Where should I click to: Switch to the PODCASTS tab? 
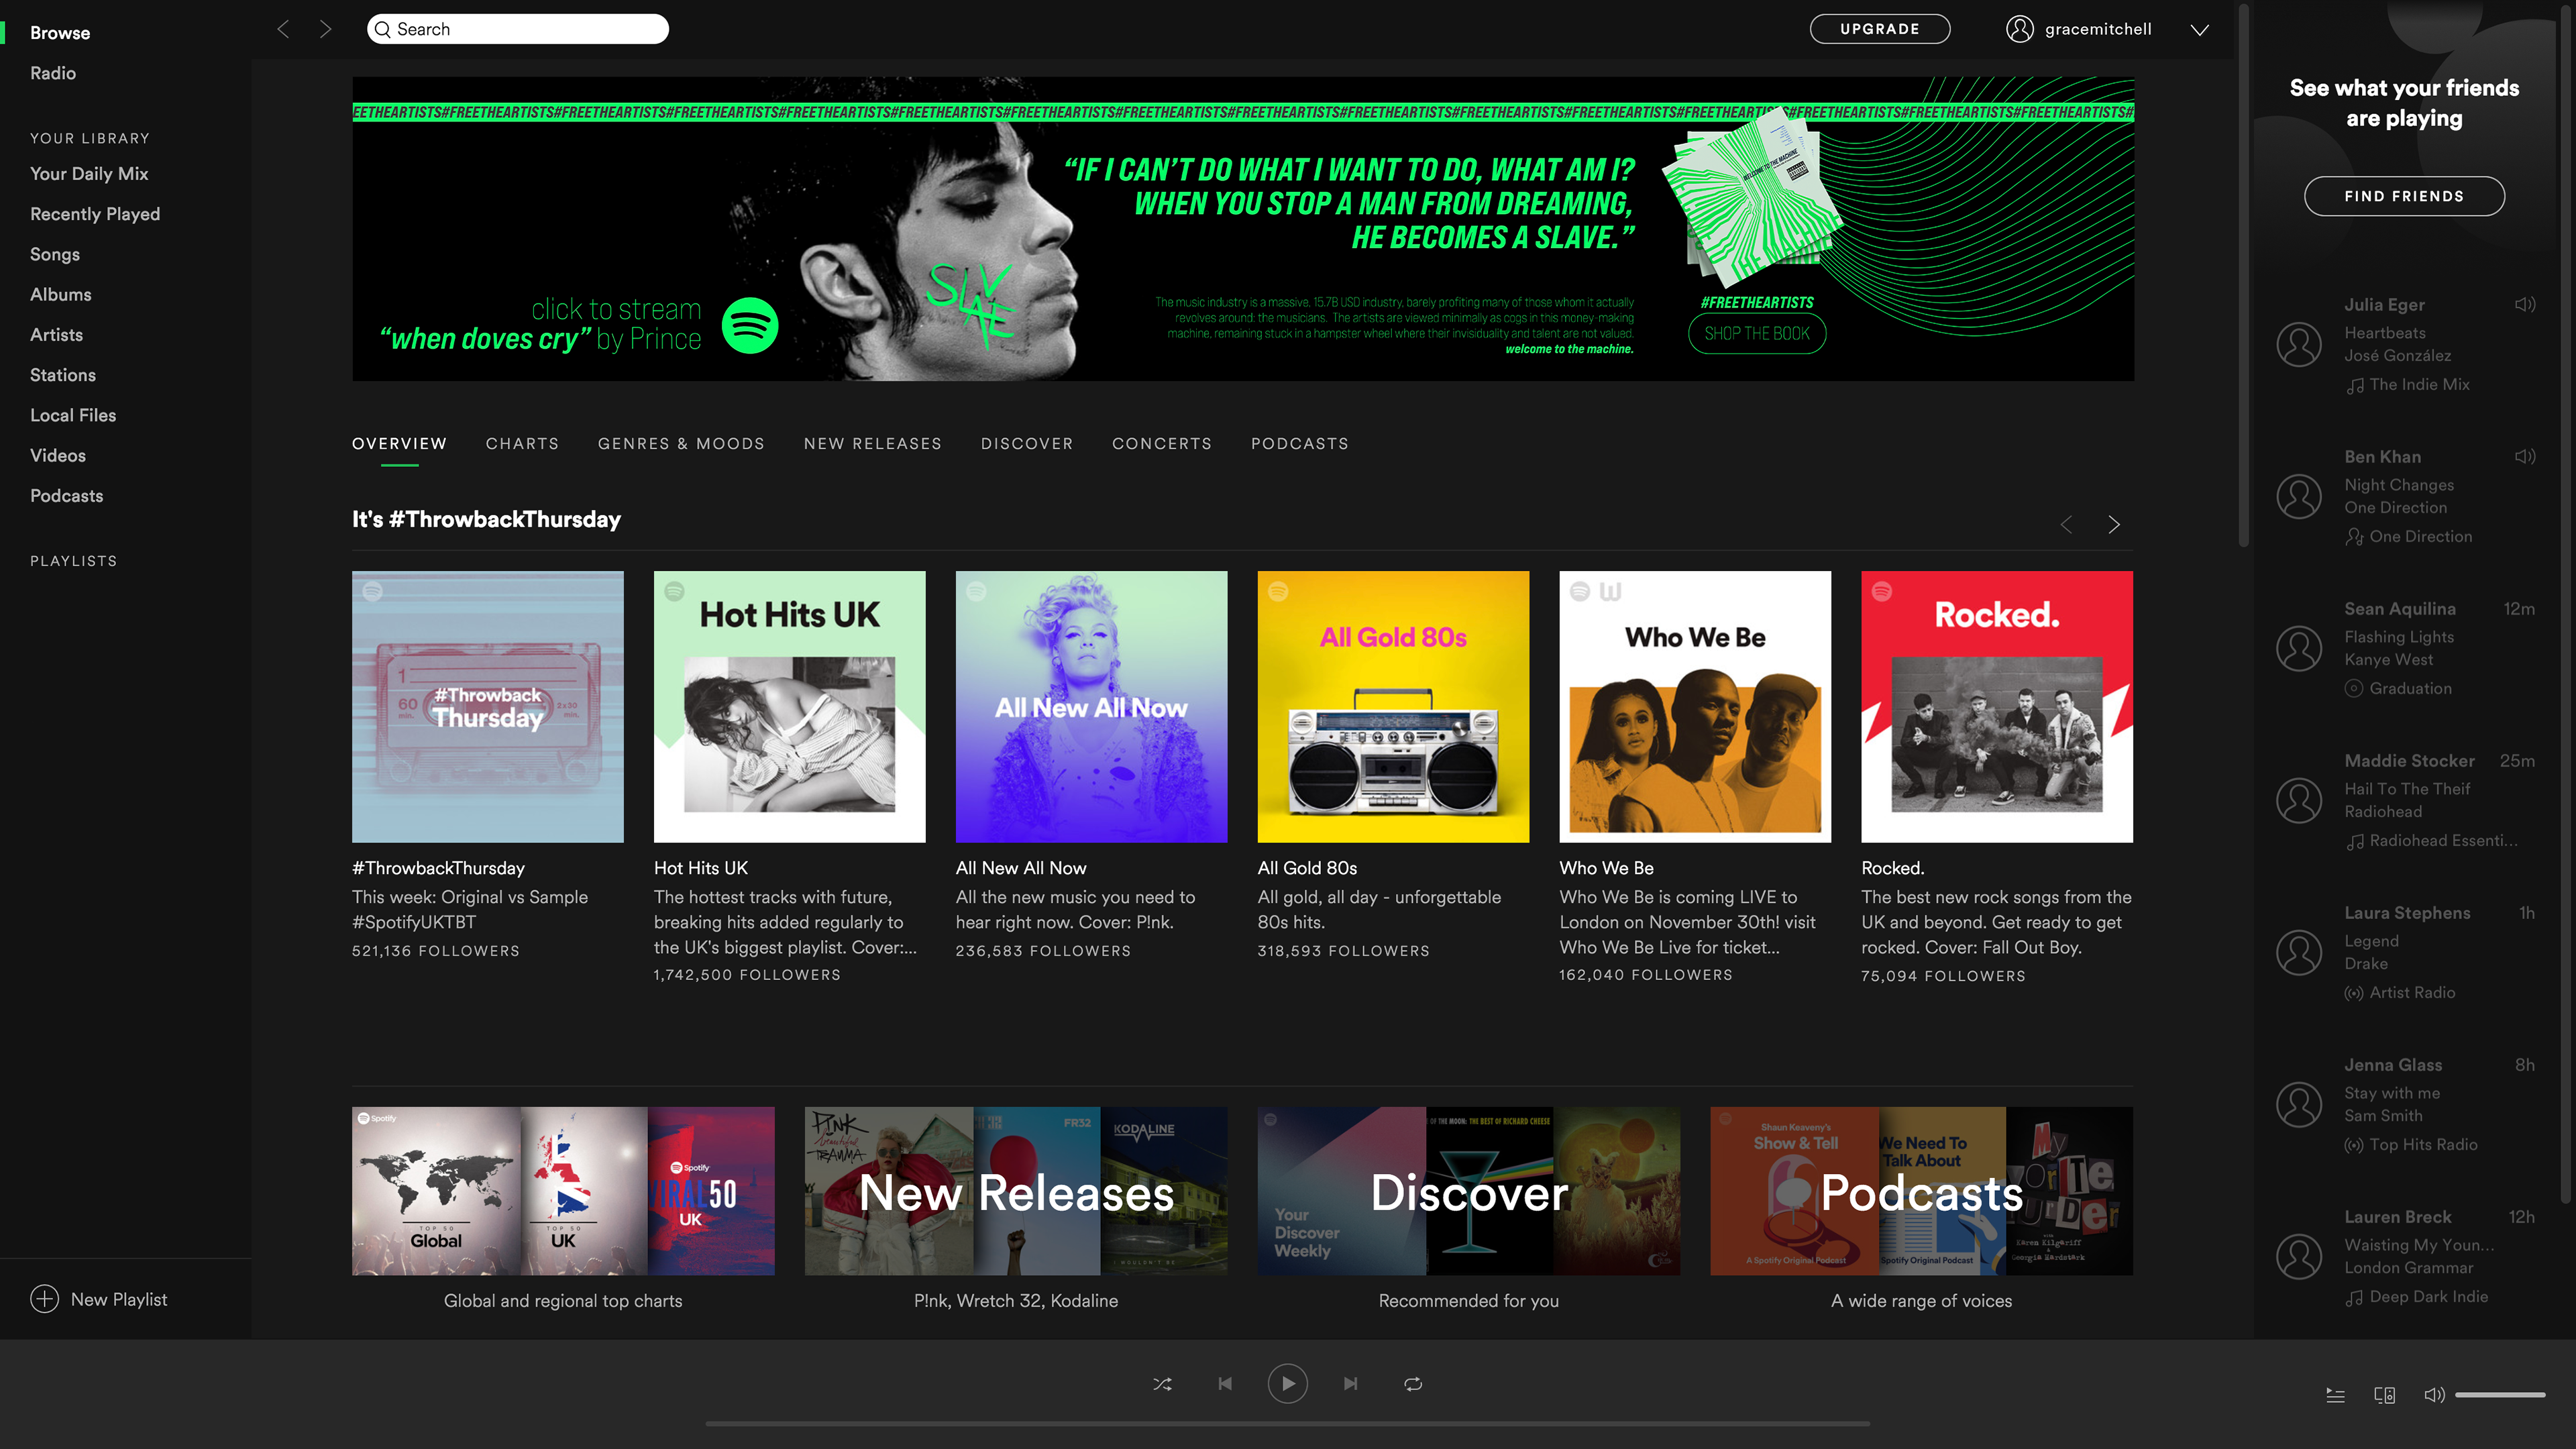tap(1300, 443)
